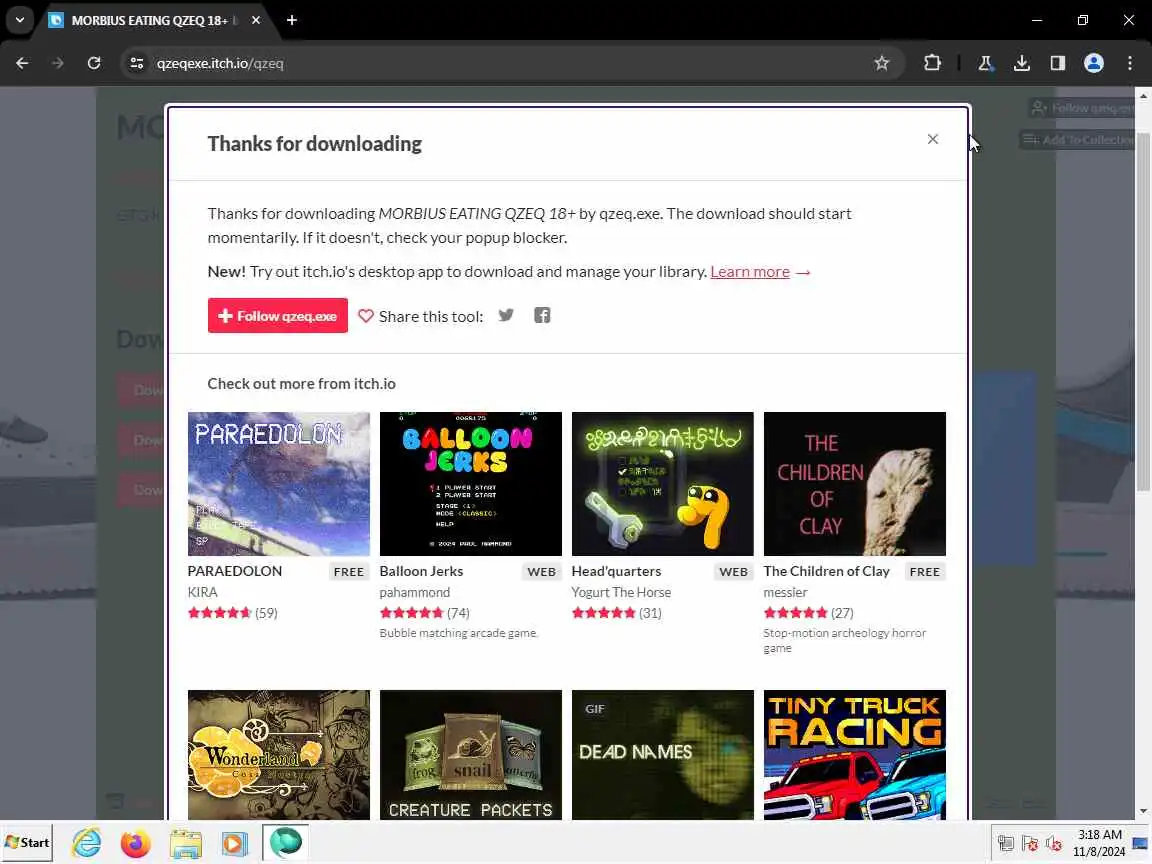Viewport: 1152px width, 864px height.
Task: Open the Learn more link
Action: [x=750, y=271]
